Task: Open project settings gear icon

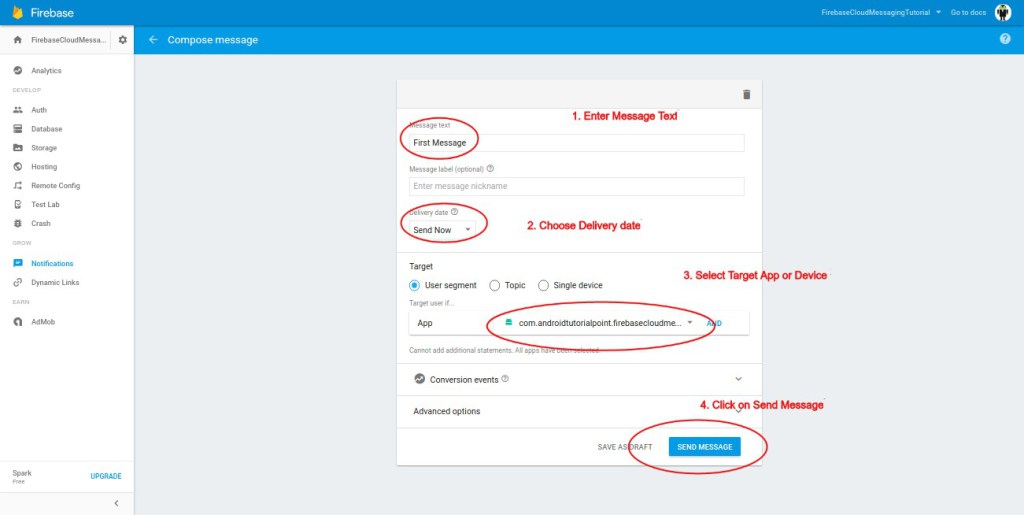Action: (122, 40)
